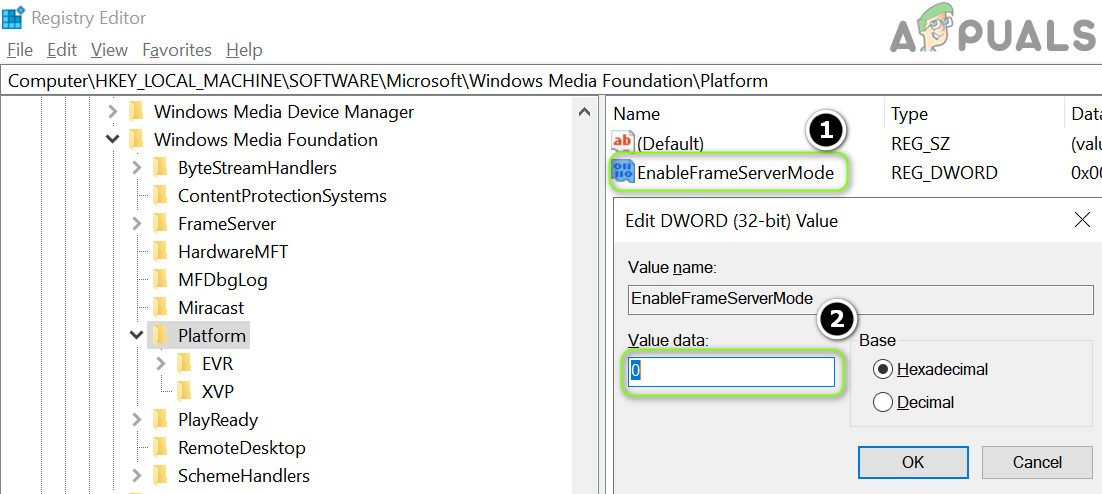Open the Edit menu

pos(62,50)
